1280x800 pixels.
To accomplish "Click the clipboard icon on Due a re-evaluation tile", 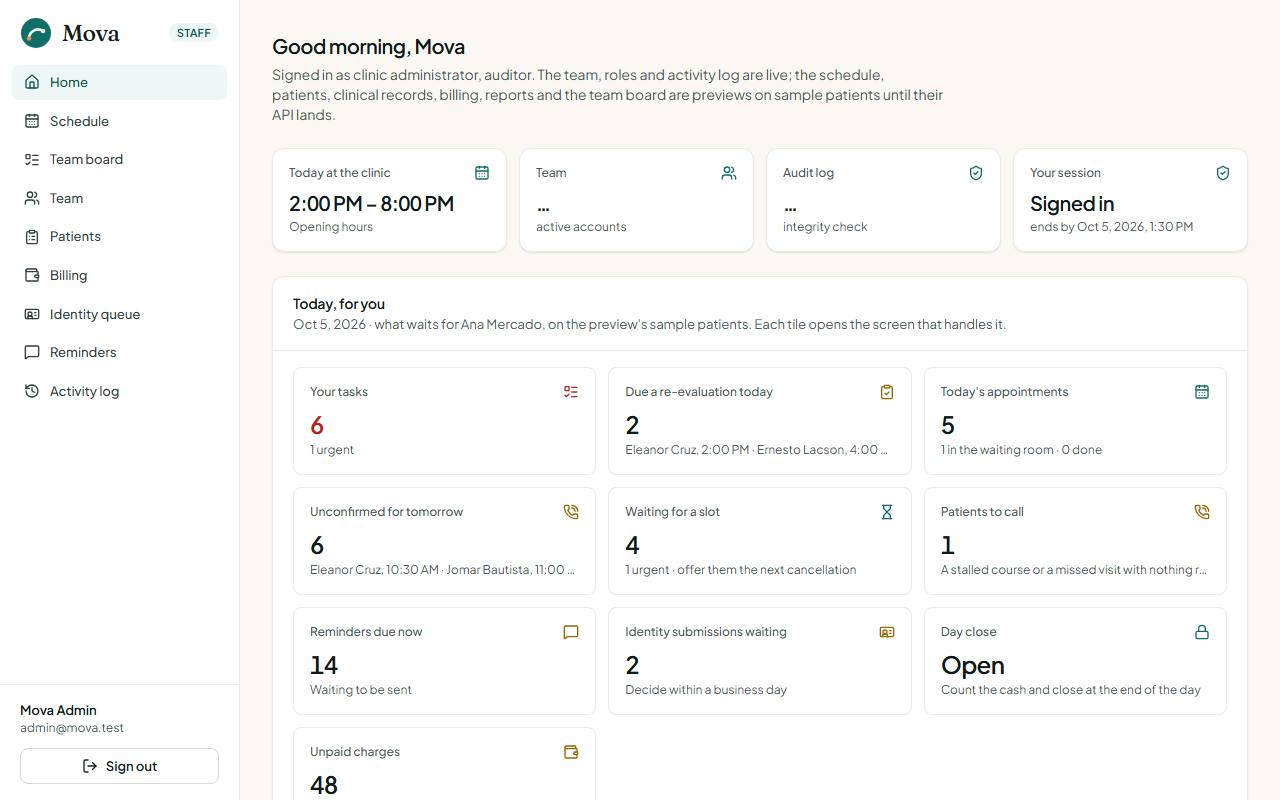I will tap(887, 392).
